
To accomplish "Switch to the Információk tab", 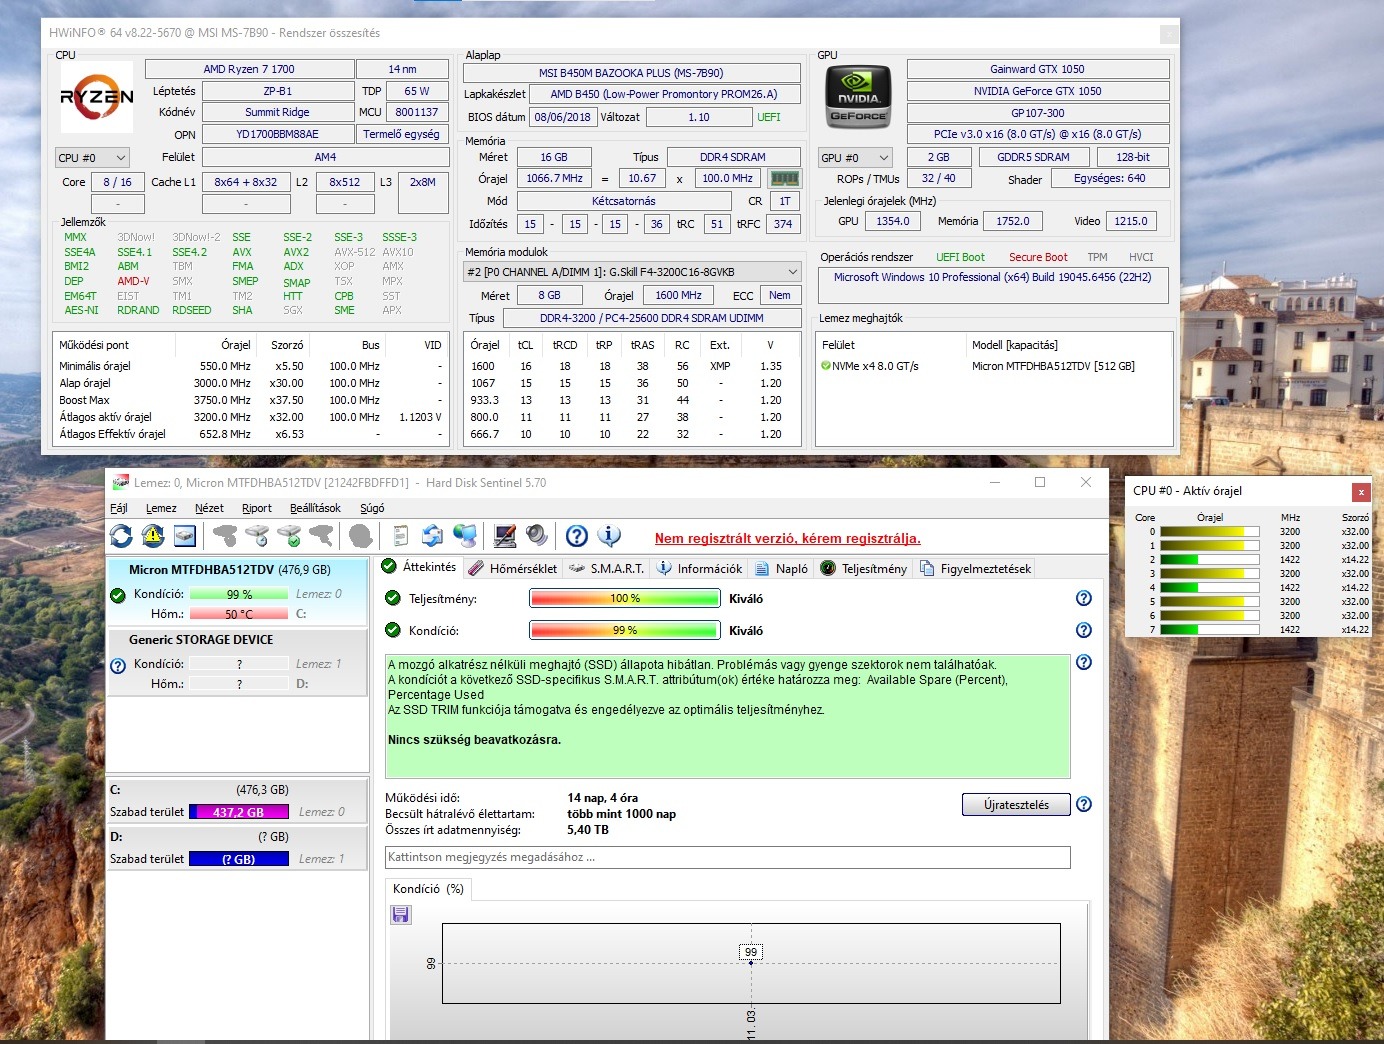I will coord(699,568).
